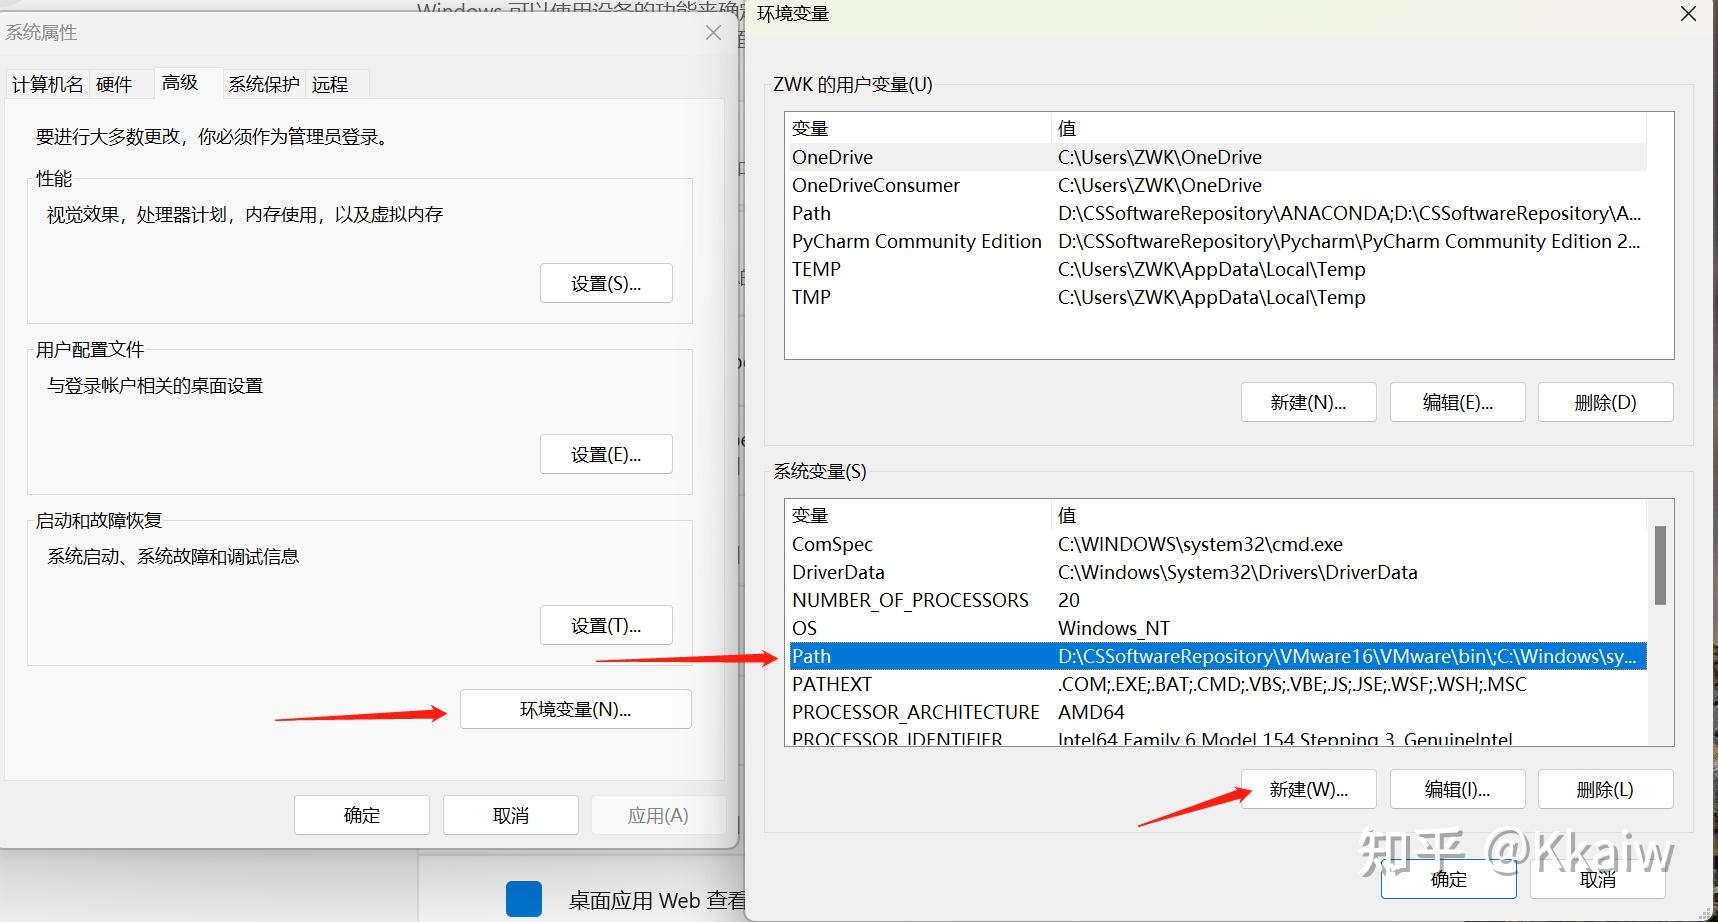Select NUMBER_OF_PROCESSORS row
Image resolution: width=1718 pixels, height=922 pixels.
(x=1217, y=600)
